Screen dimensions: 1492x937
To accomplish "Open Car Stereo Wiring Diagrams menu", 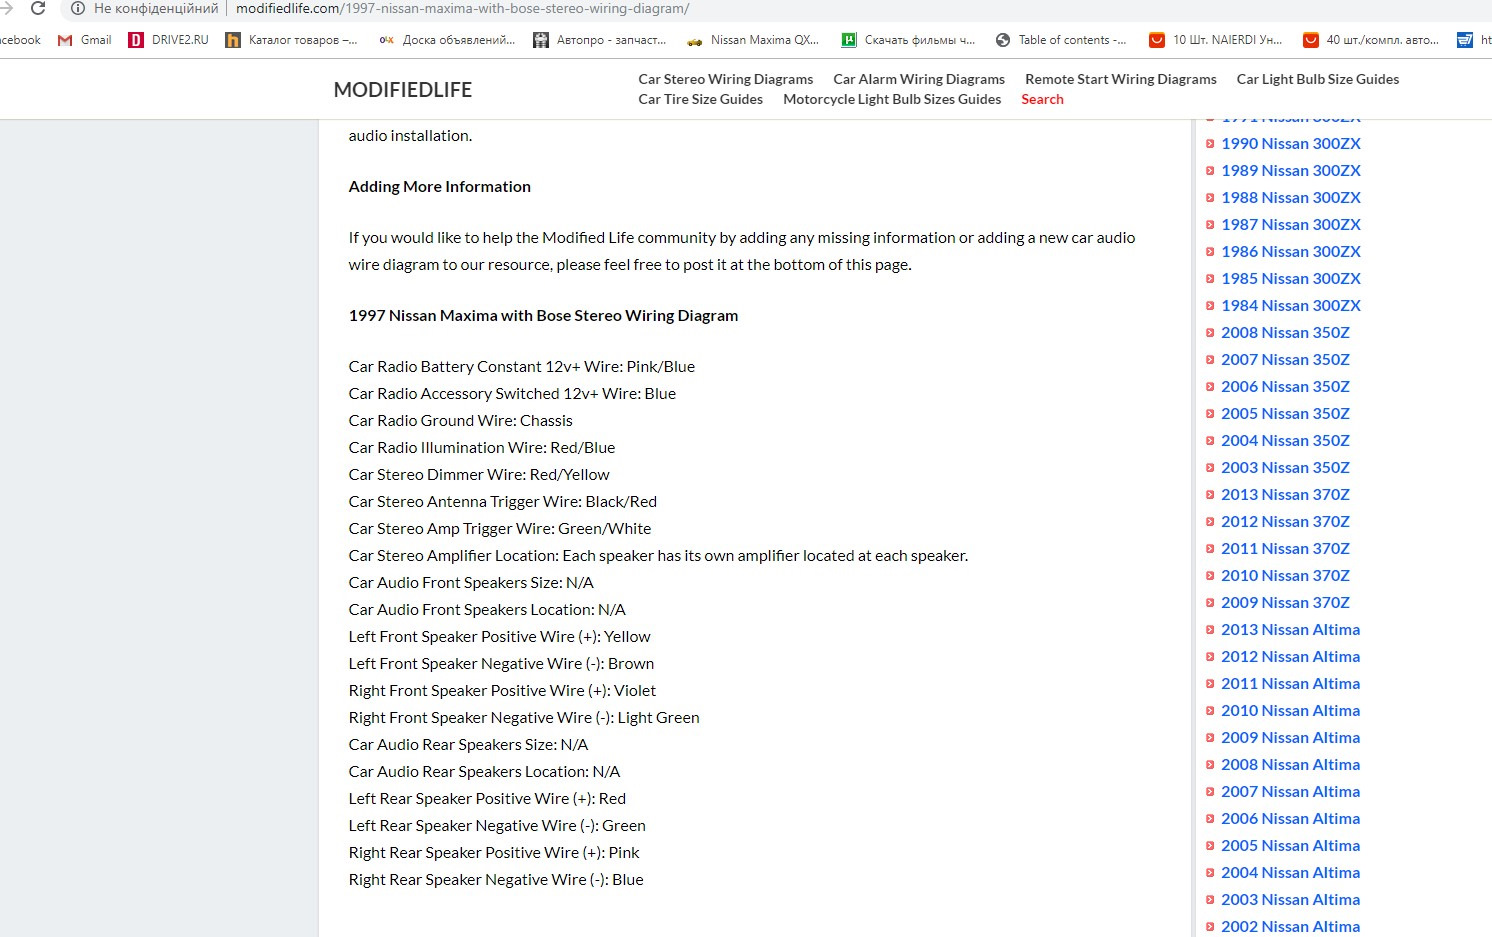I will coord(726,79).
